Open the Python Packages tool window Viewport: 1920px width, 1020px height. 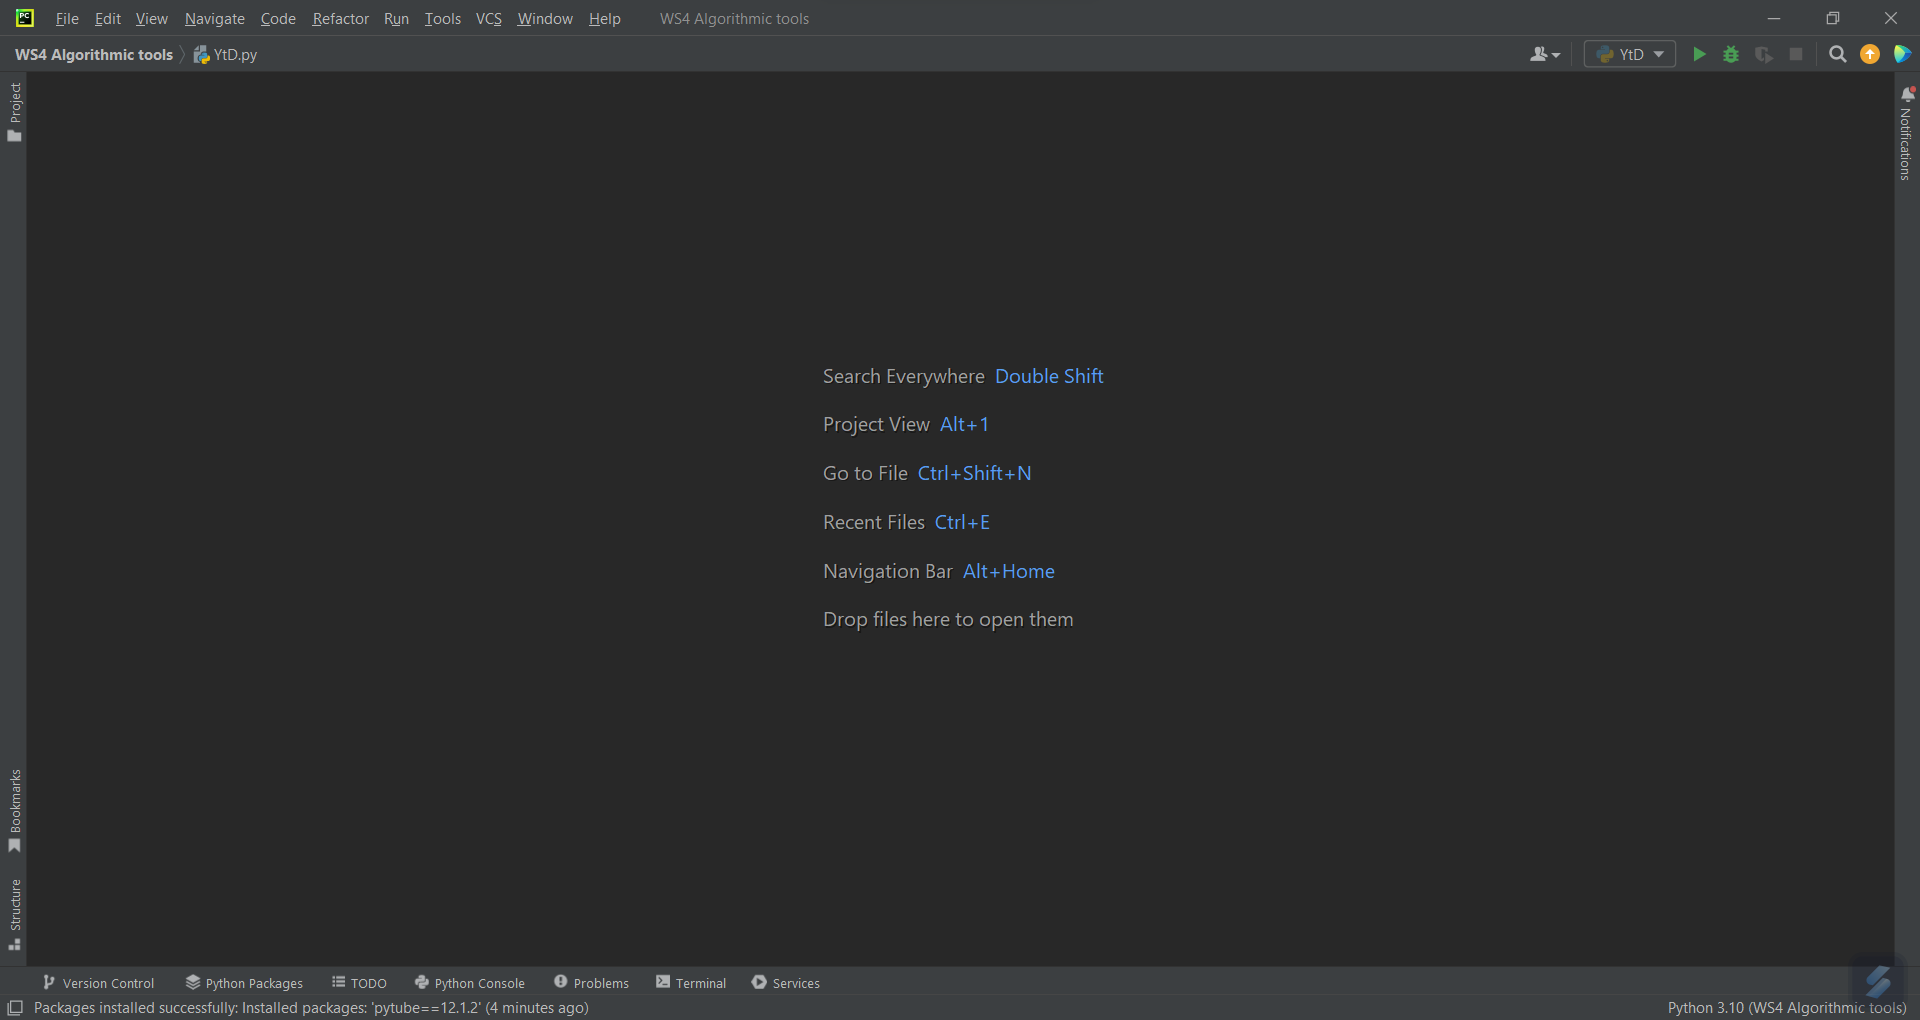[244, 983]
